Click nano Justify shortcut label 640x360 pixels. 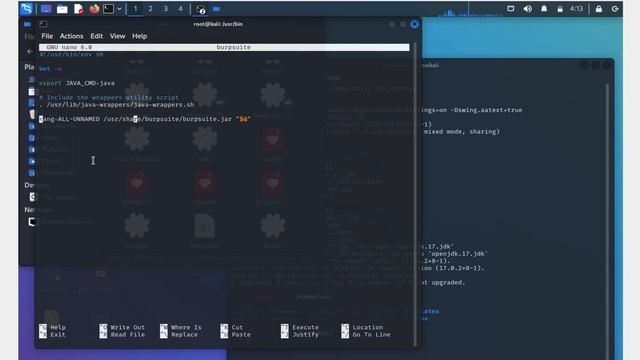click(305, 335)
